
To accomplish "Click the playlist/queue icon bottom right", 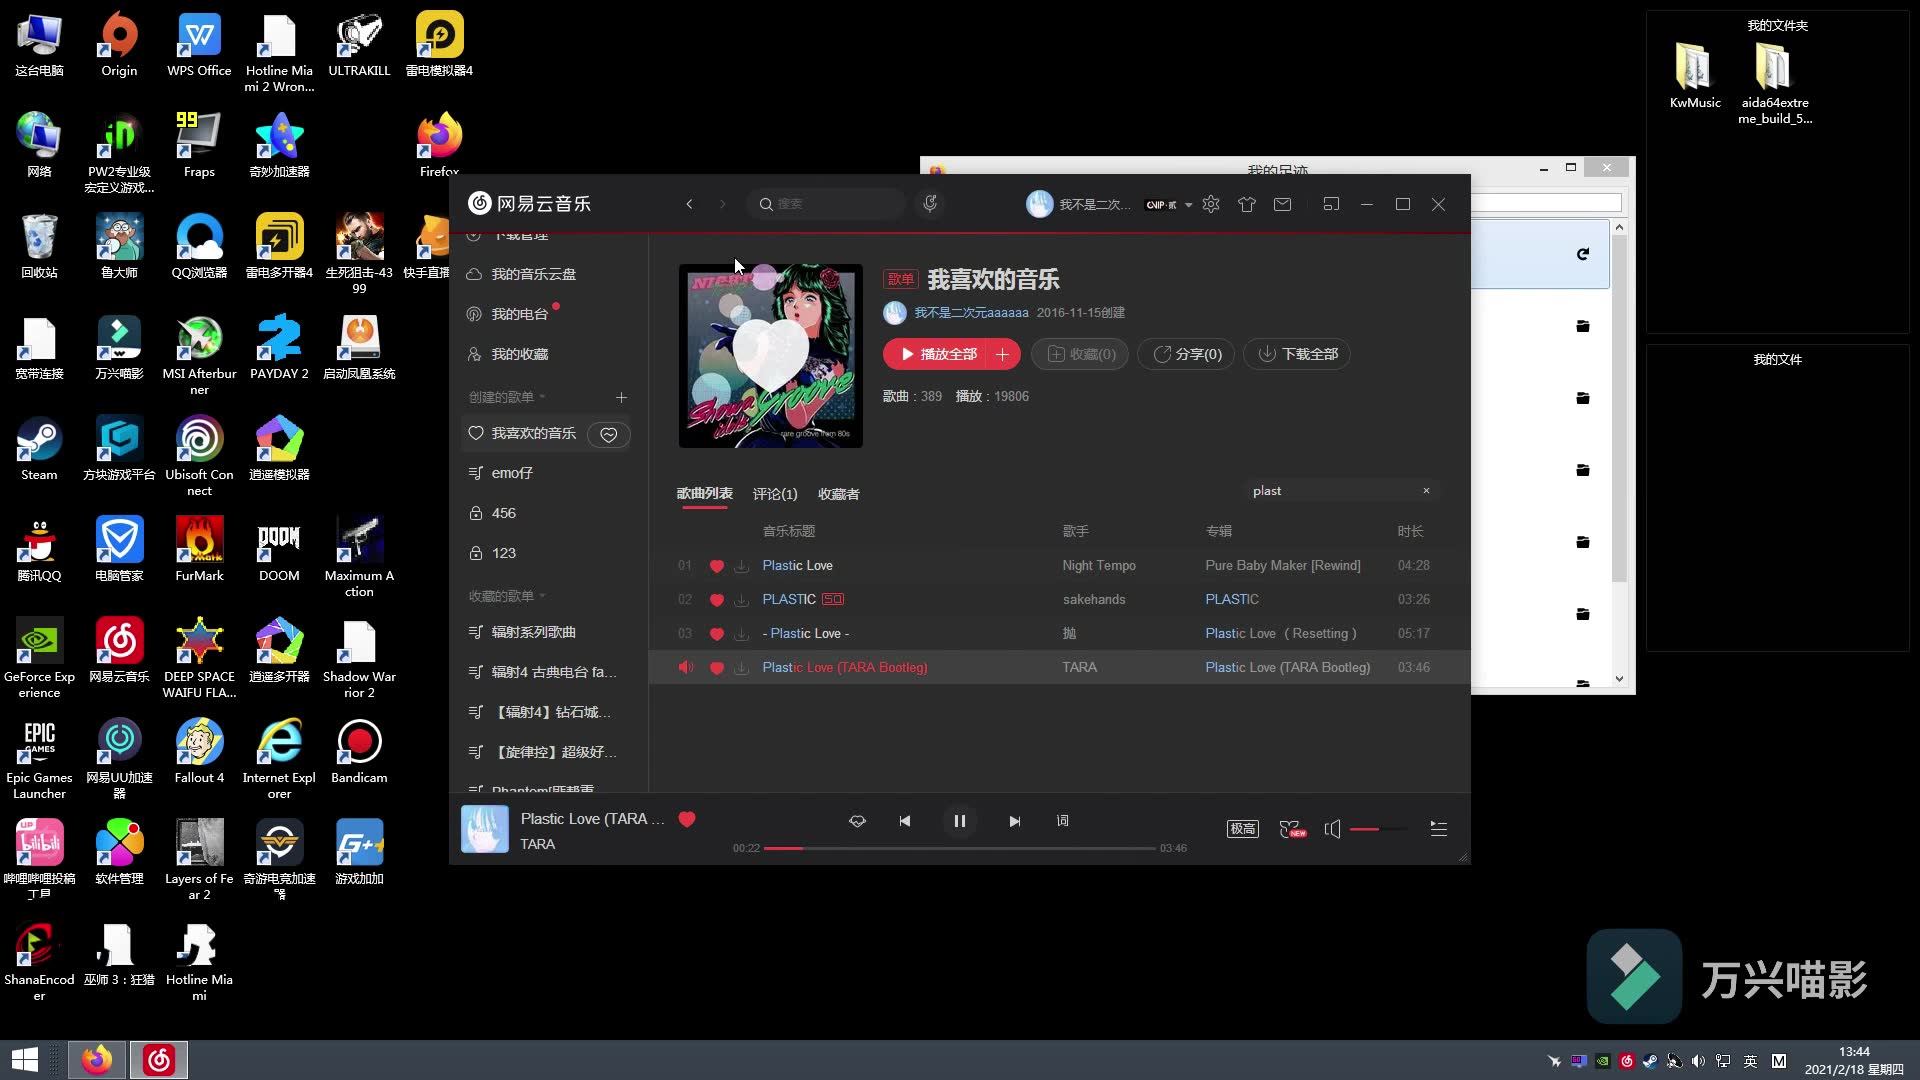I will pyautogui.click(x=1439, y=828).
